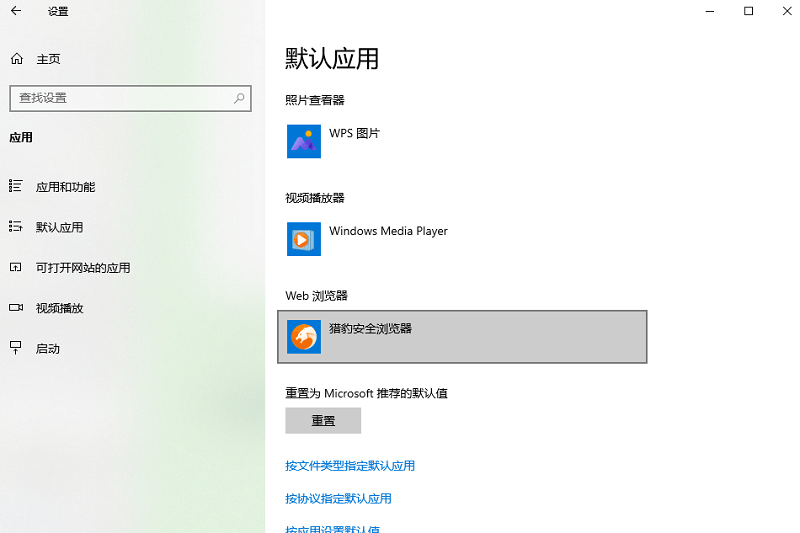The height and width of the screenshot is (533, 800).
Task: Change web browser from 猎豹安全浏览器
Action: tap(462, 337)
